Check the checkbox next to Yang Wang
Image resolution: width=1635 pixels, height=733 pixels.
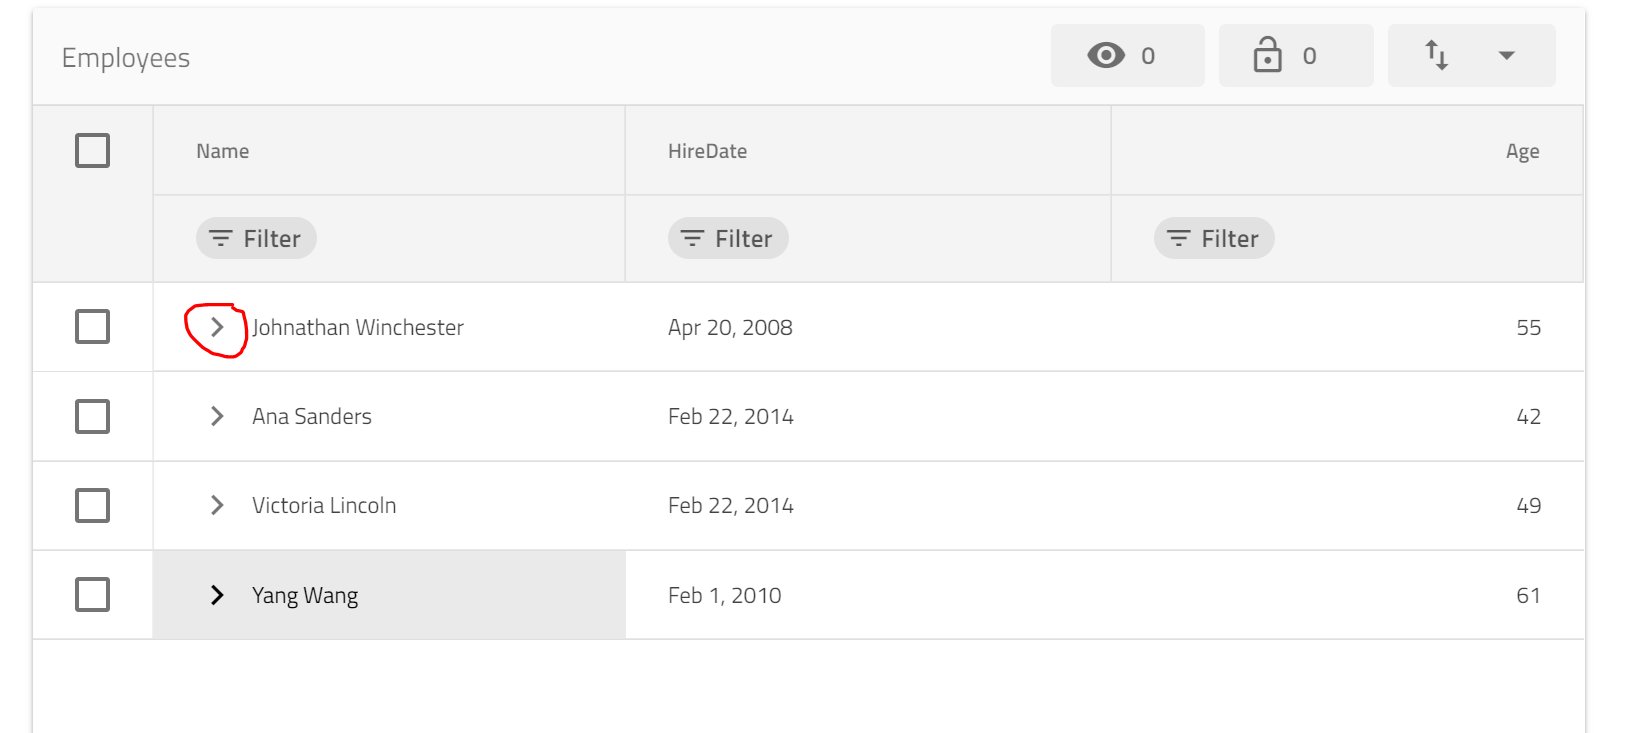pos(91,594)
